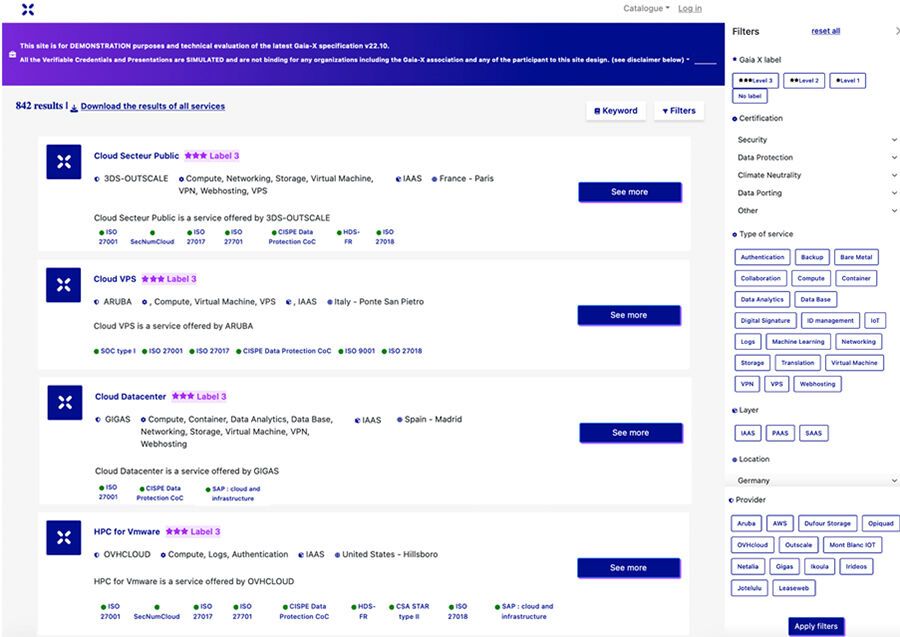This screenshot has width=900, height=637.
Task: Click the Cloud Secteur Public service logo
Action: point(64,162)
